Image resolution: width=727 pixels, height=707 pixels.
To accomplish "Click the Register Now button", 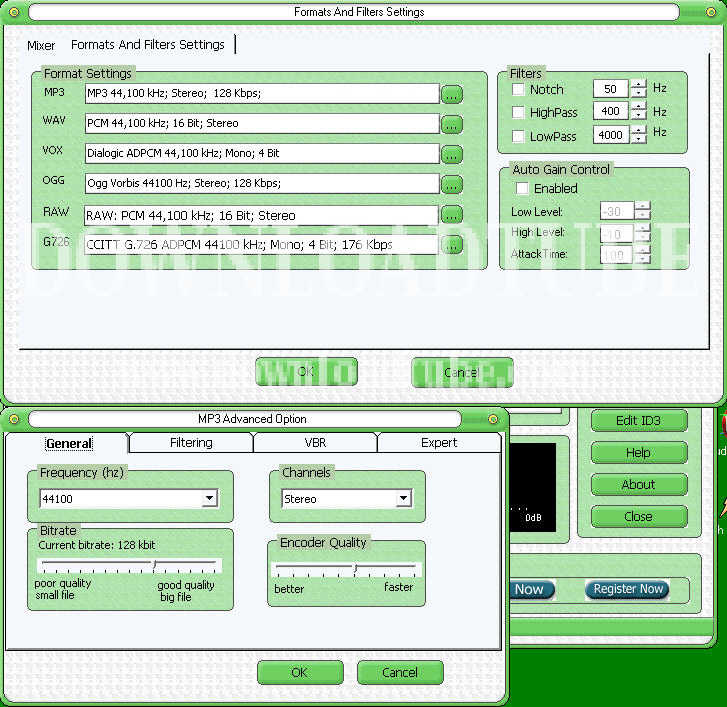I will pos(628,589).
